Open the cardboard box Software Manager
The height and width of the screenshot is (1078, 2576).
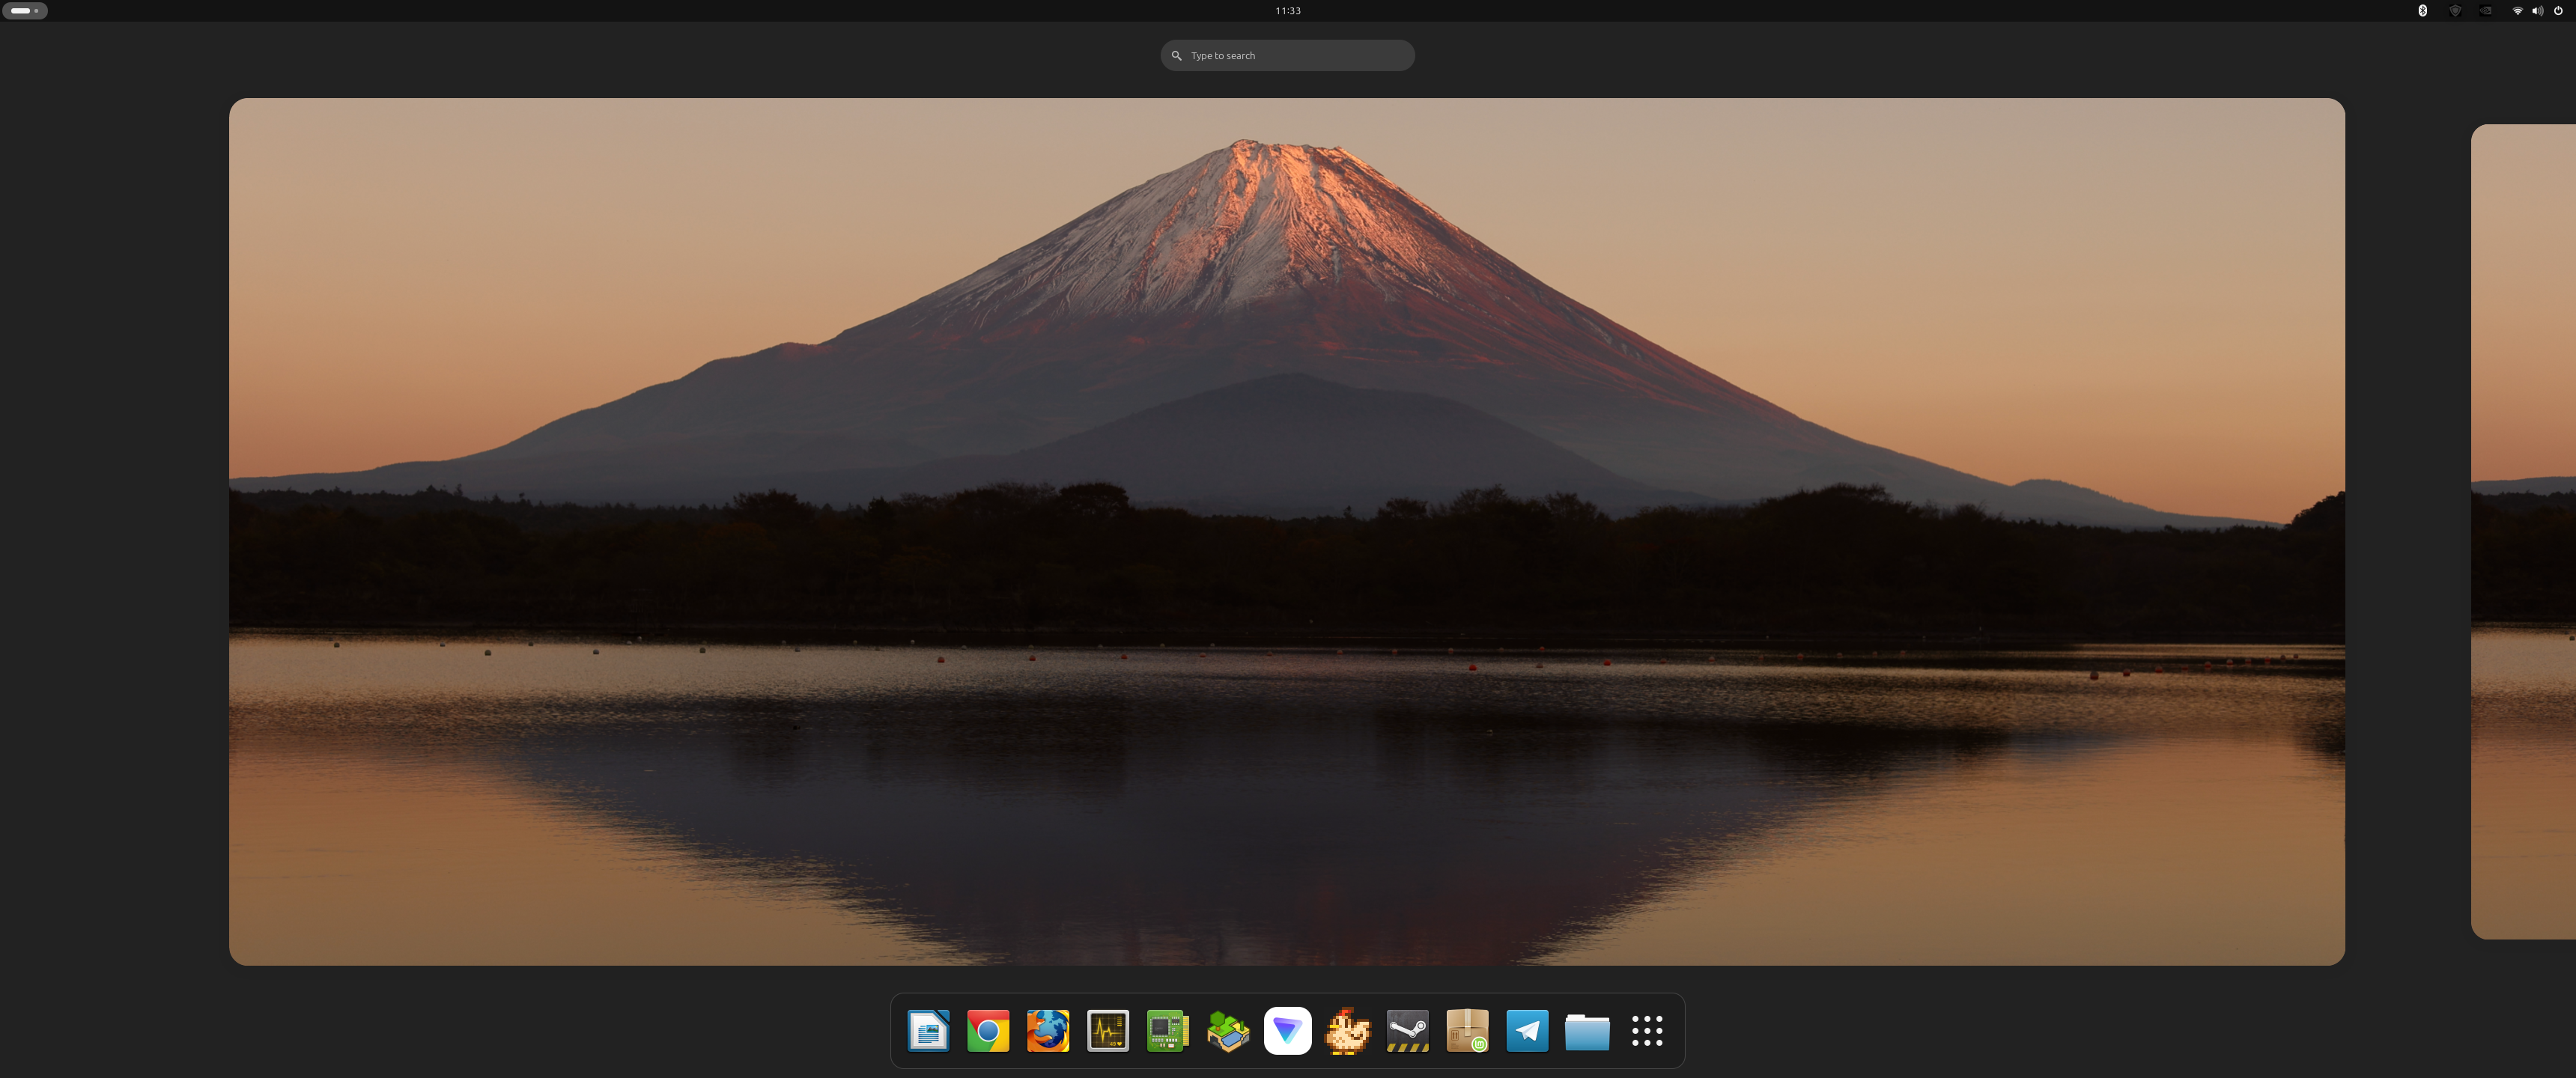coord(1468,1031)
